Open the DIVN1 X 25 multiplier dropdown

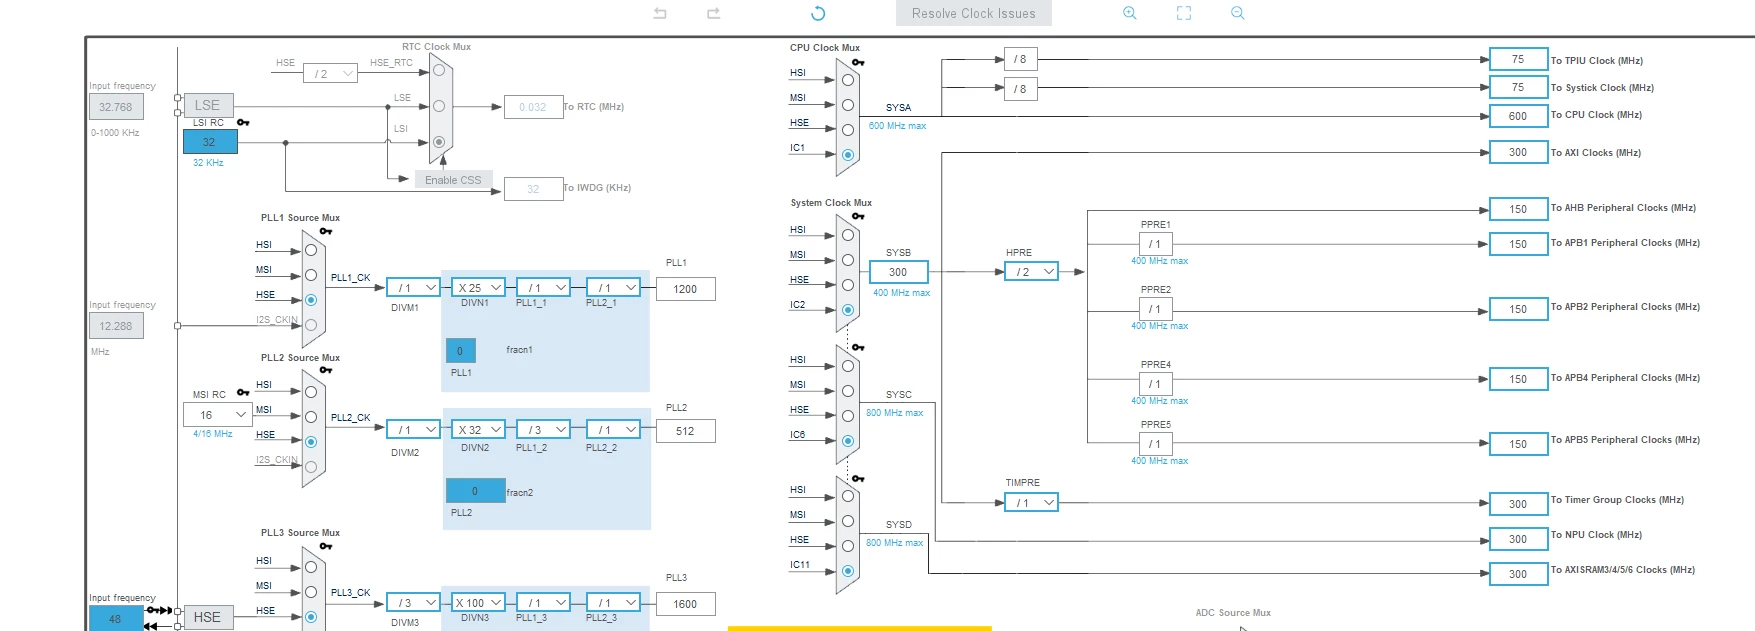pos(478,288)
